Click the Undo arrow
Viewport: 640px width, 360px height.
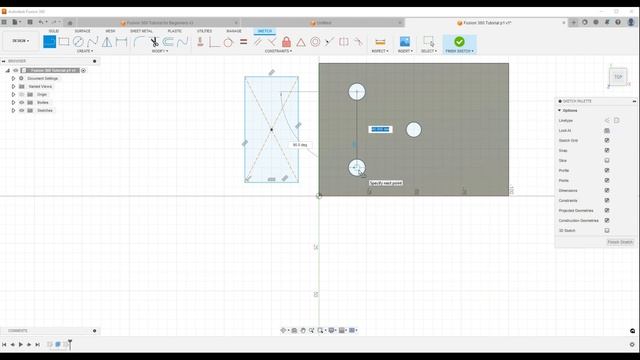[x=41, y=22]
